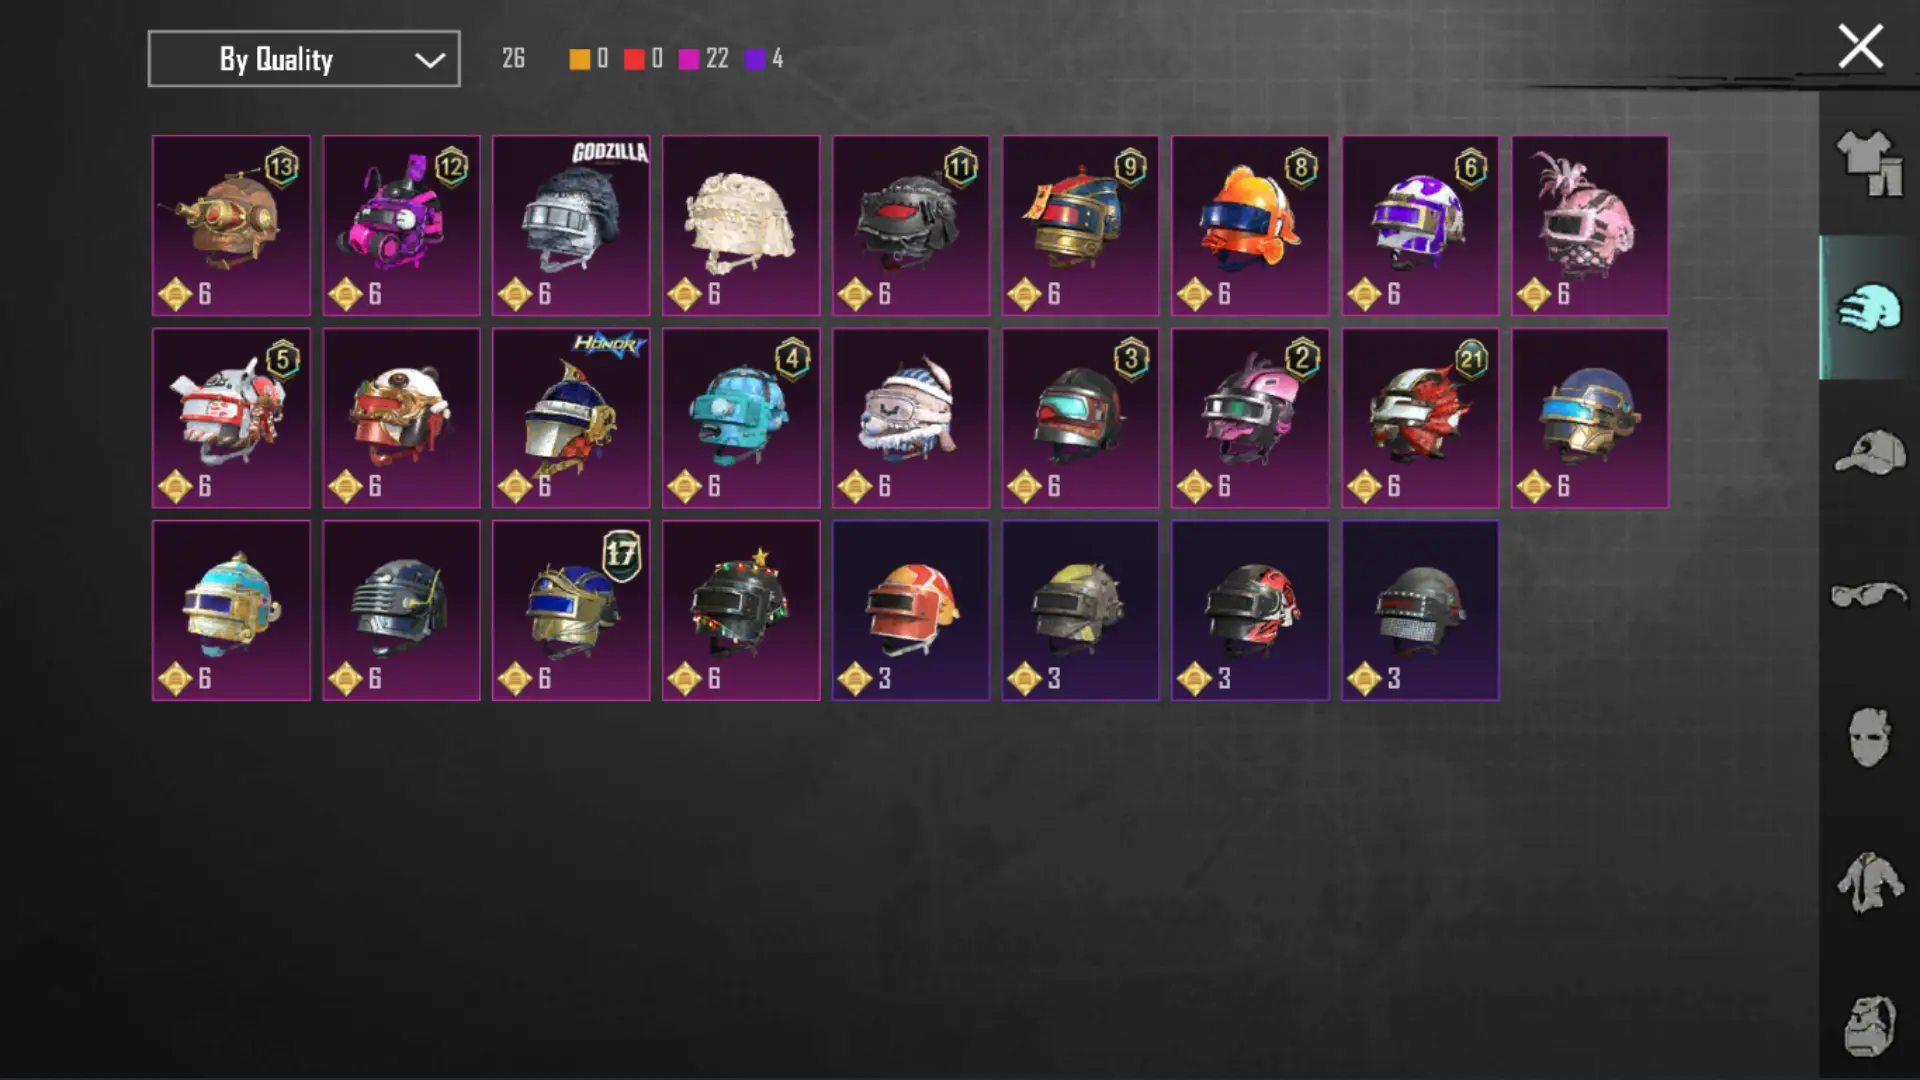Open the outfit sets category icon
The height and width of the screenshot is (1080, 1920).
[1869, 164]
